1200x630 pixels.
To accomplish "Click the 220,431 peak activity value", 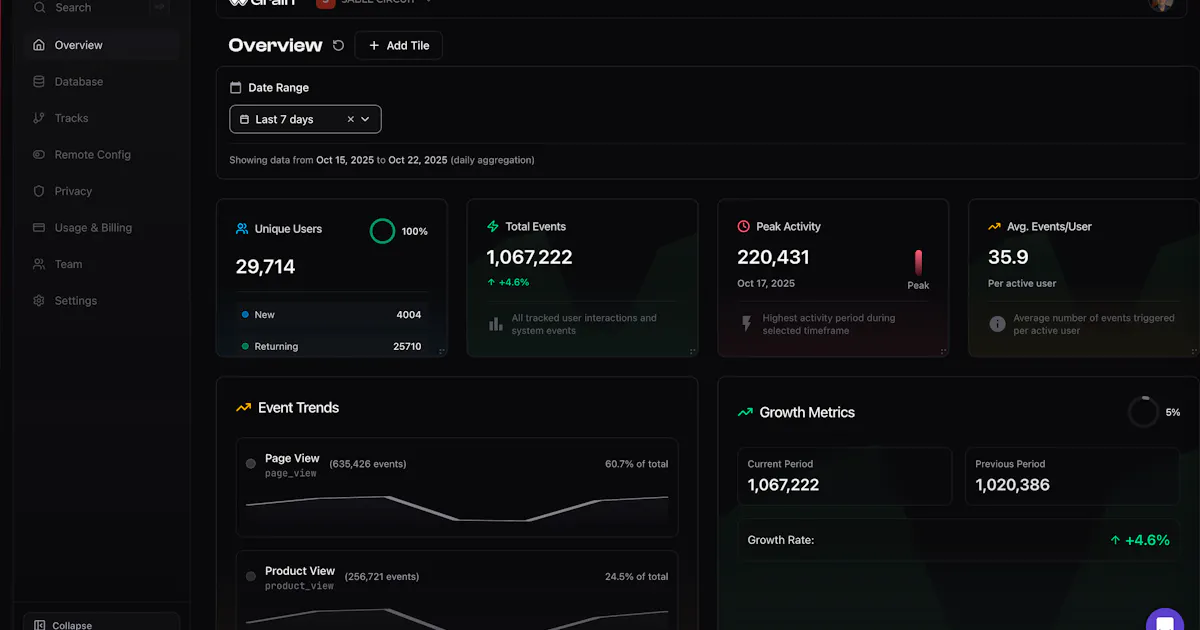I will (x=773, y=257).
